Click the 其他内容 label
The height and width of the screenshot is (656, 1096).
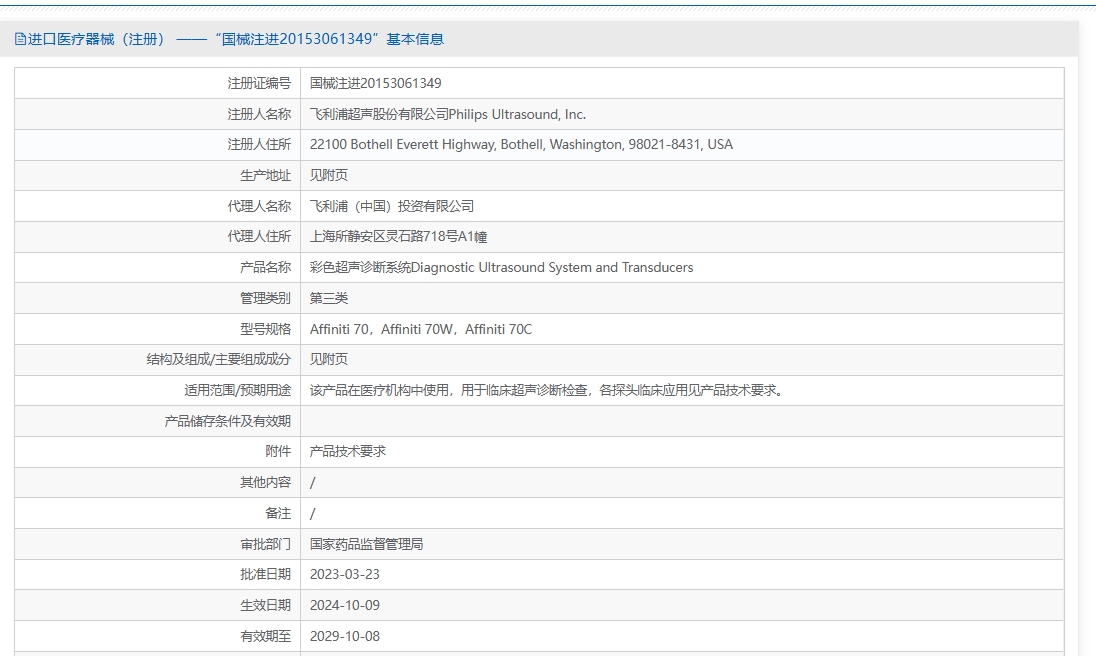[x=265, y=482]
